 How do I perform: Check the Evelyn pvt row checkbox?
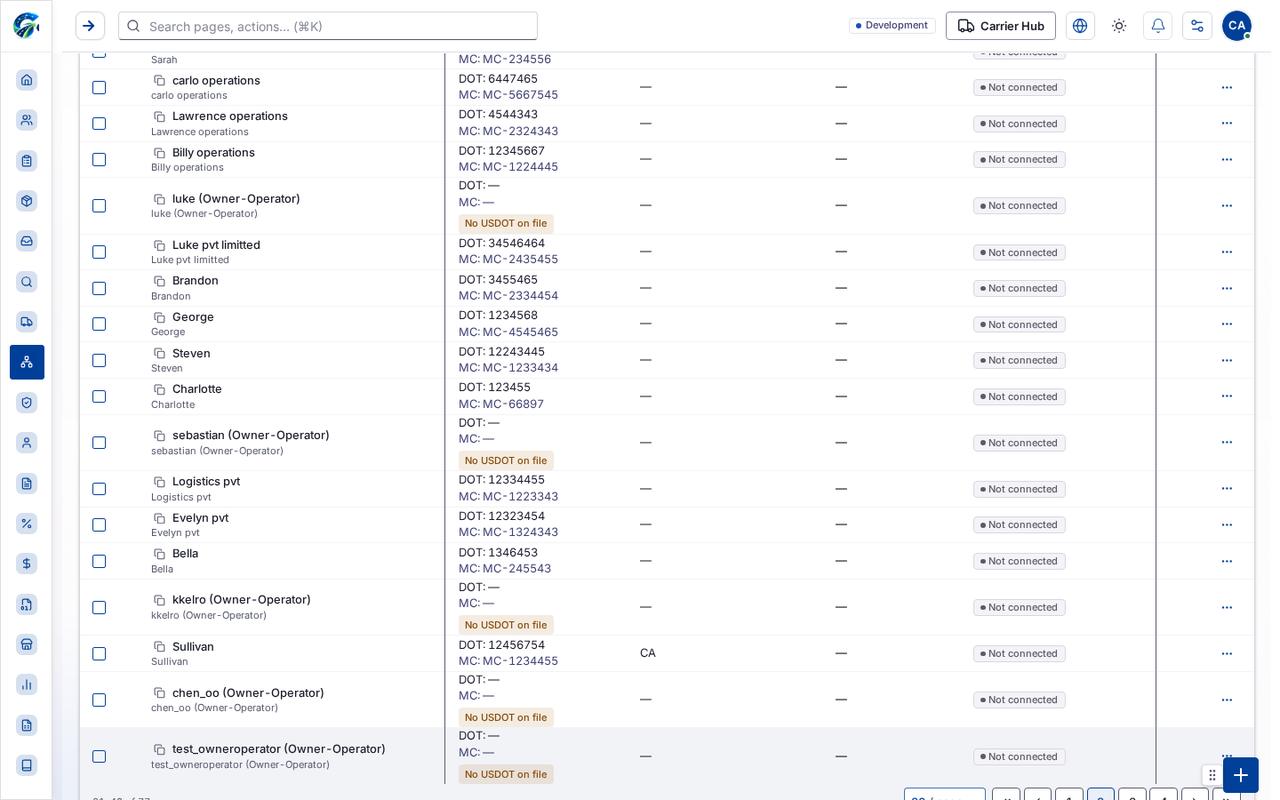(99, 525)
